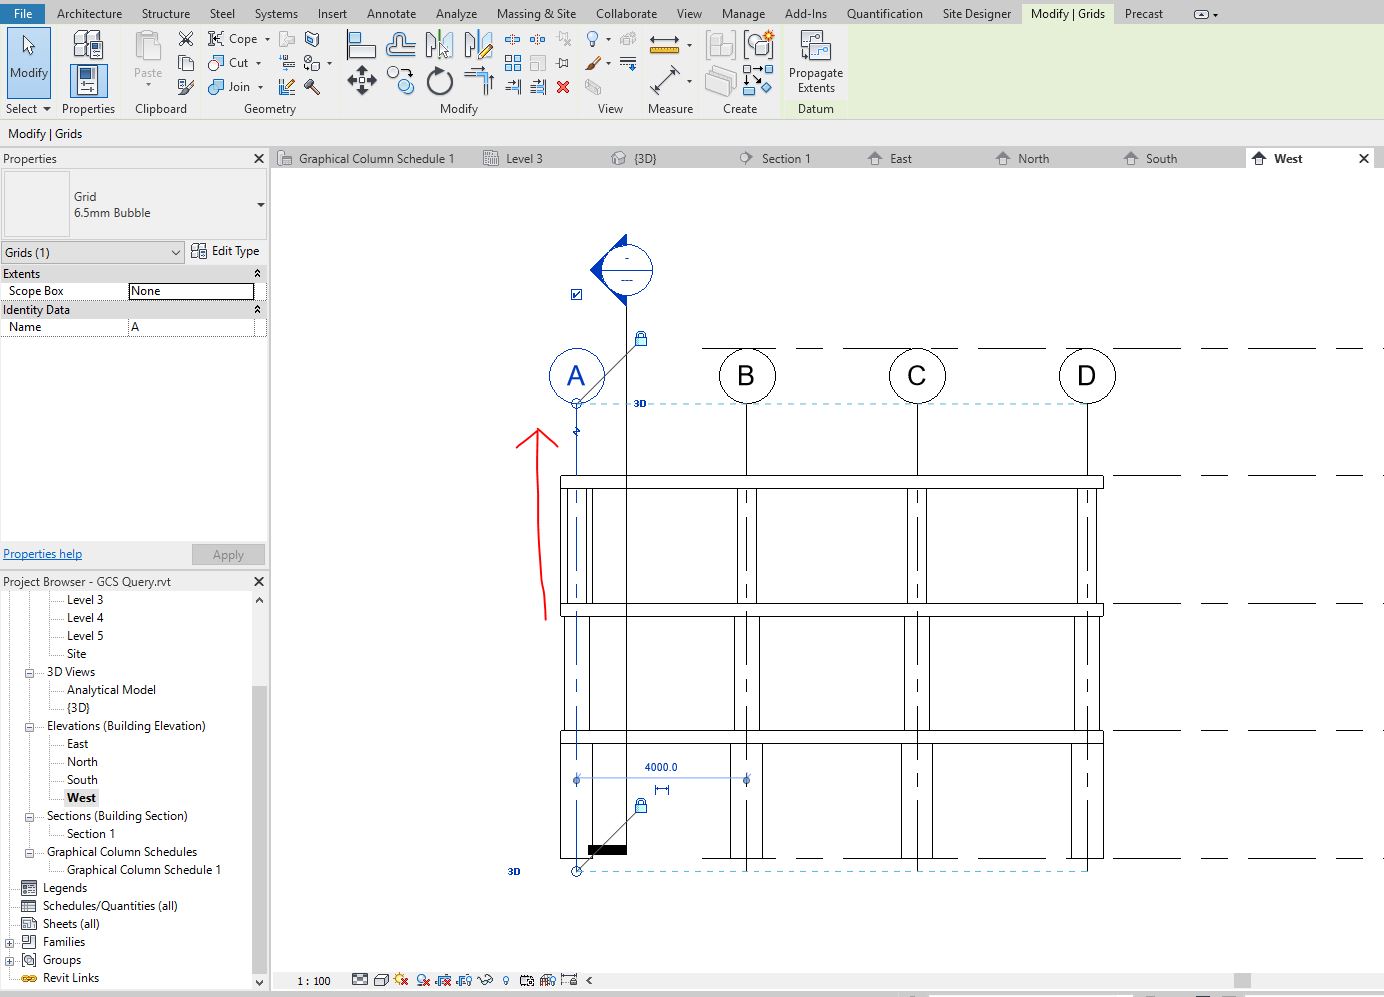The image size is (1384, 997).
Task: Select the Cope tool in Geometry panel
Action: click(231, 38)
